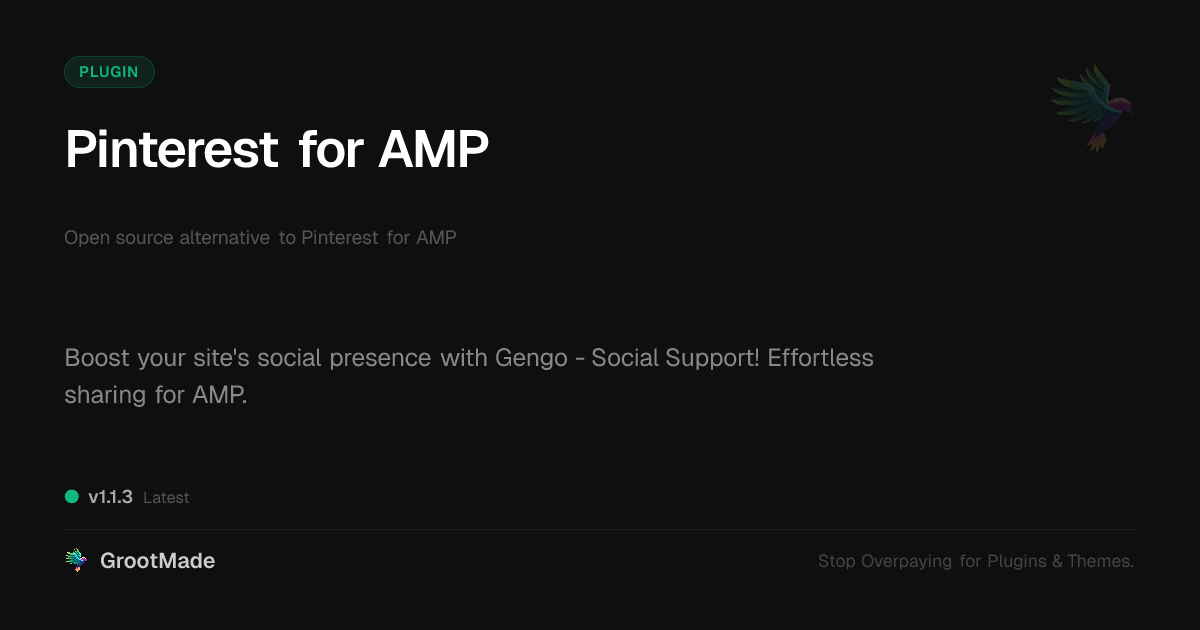Viewport: 1200px width, 630px height.
Task: Open the GrootMade brand name link
Action: click(x=157, y=561)
